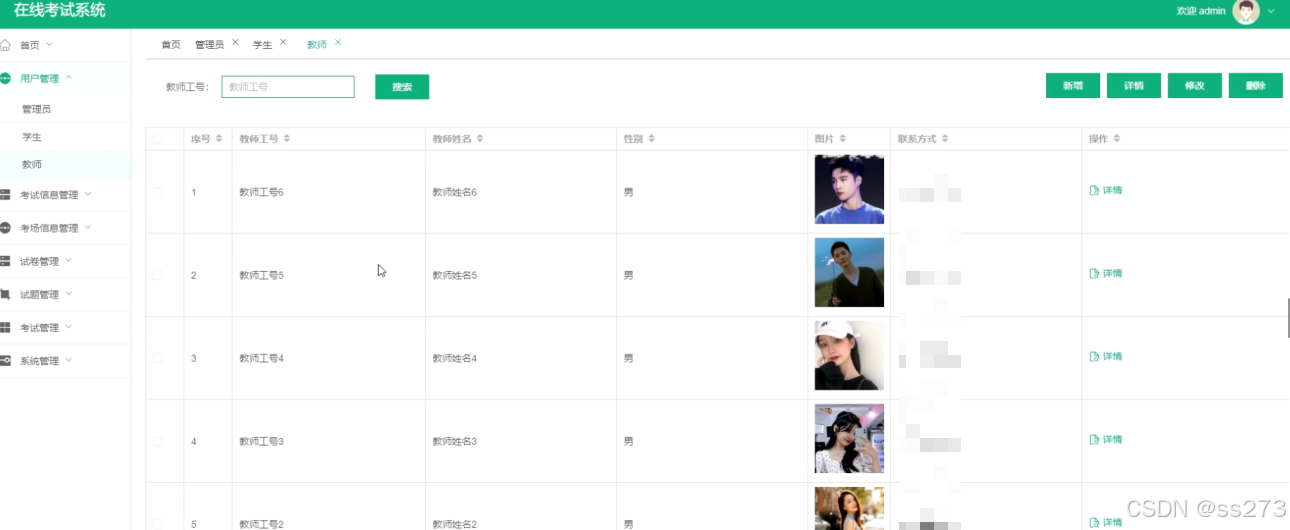This screenshot has height=530, width=1290.
Task: Click the 操作 column sort icon
Action: pyautogui.click(x=1117, y=139)
